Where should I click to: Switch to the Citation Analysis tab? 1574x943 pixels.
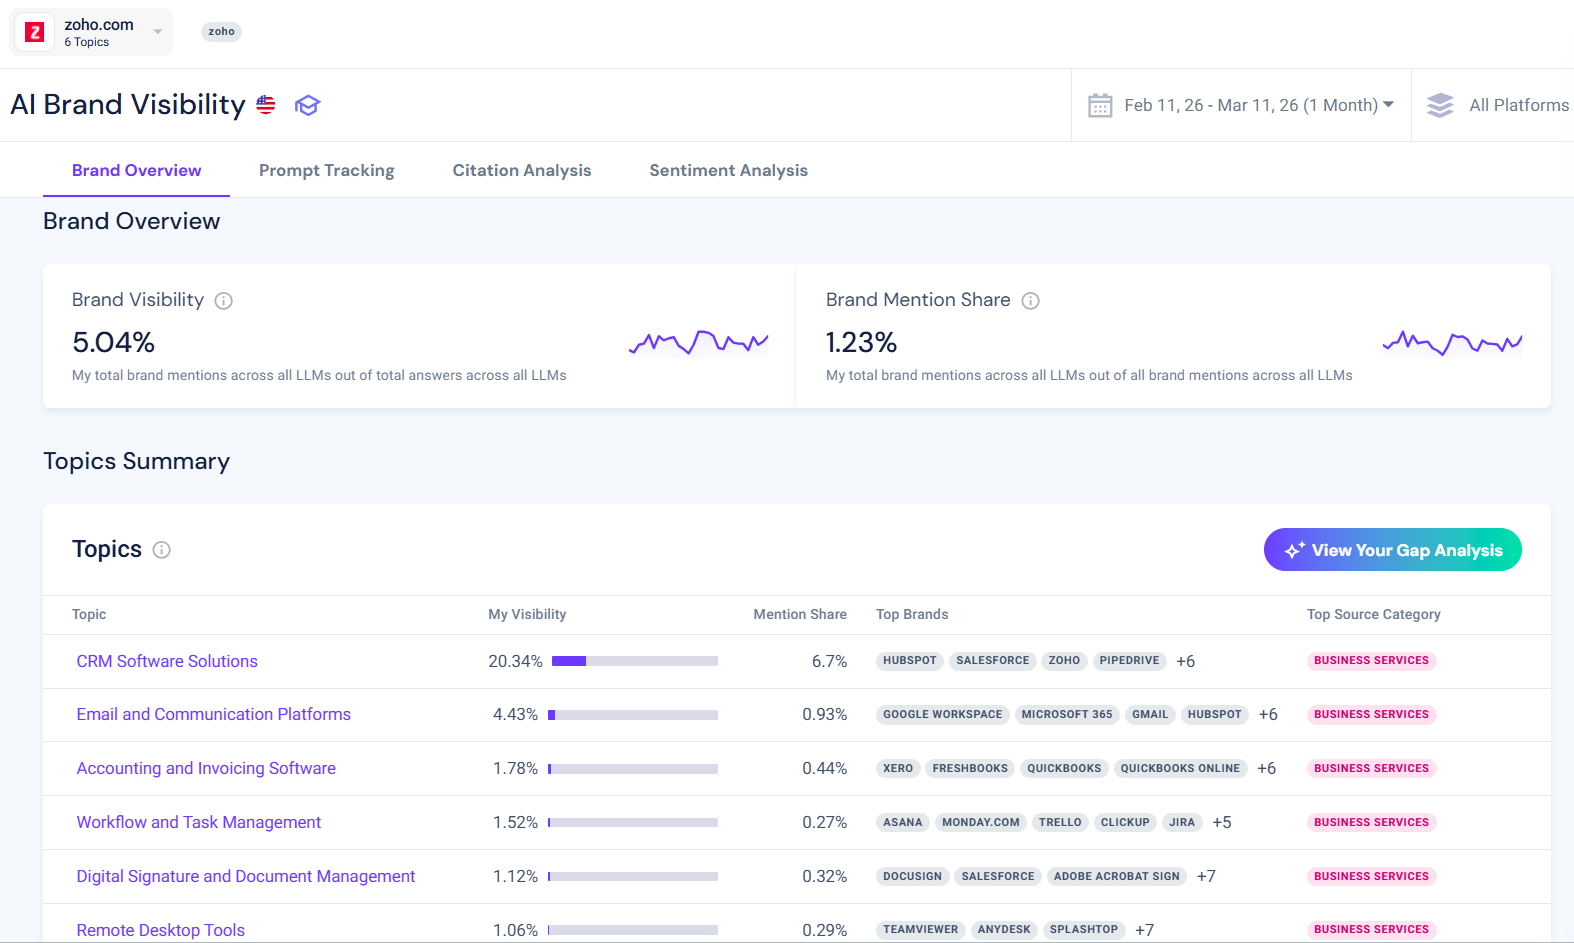tap(522, 170)
